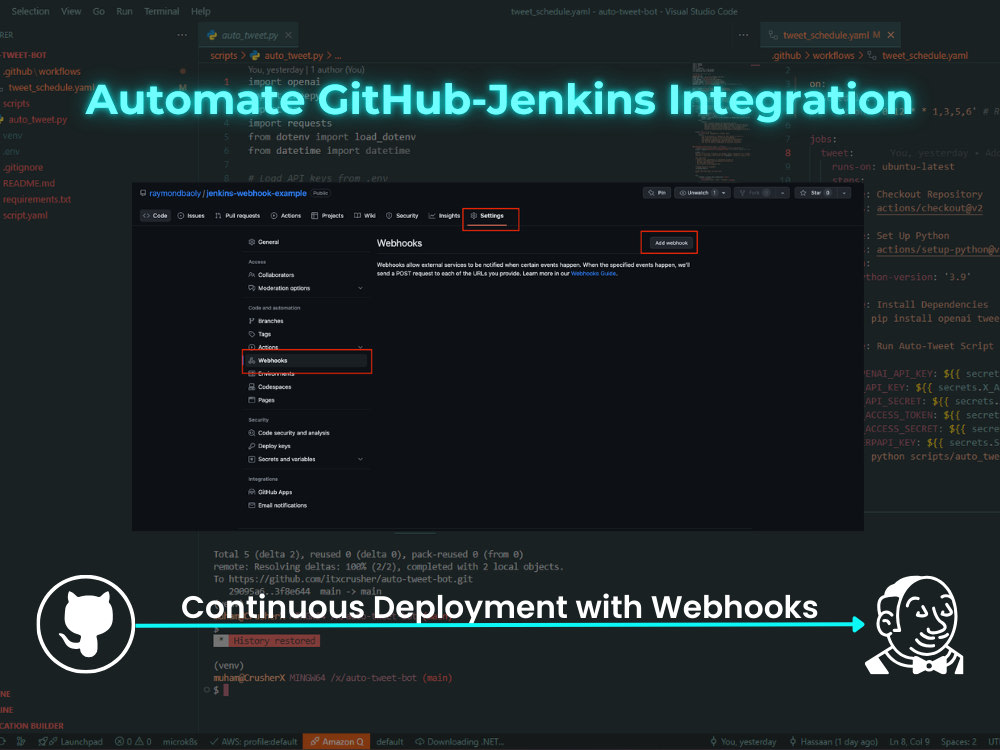Switch to the auto_tweet.py editor tab
This screenshot has height=750, width=1000.
(249, 35)
